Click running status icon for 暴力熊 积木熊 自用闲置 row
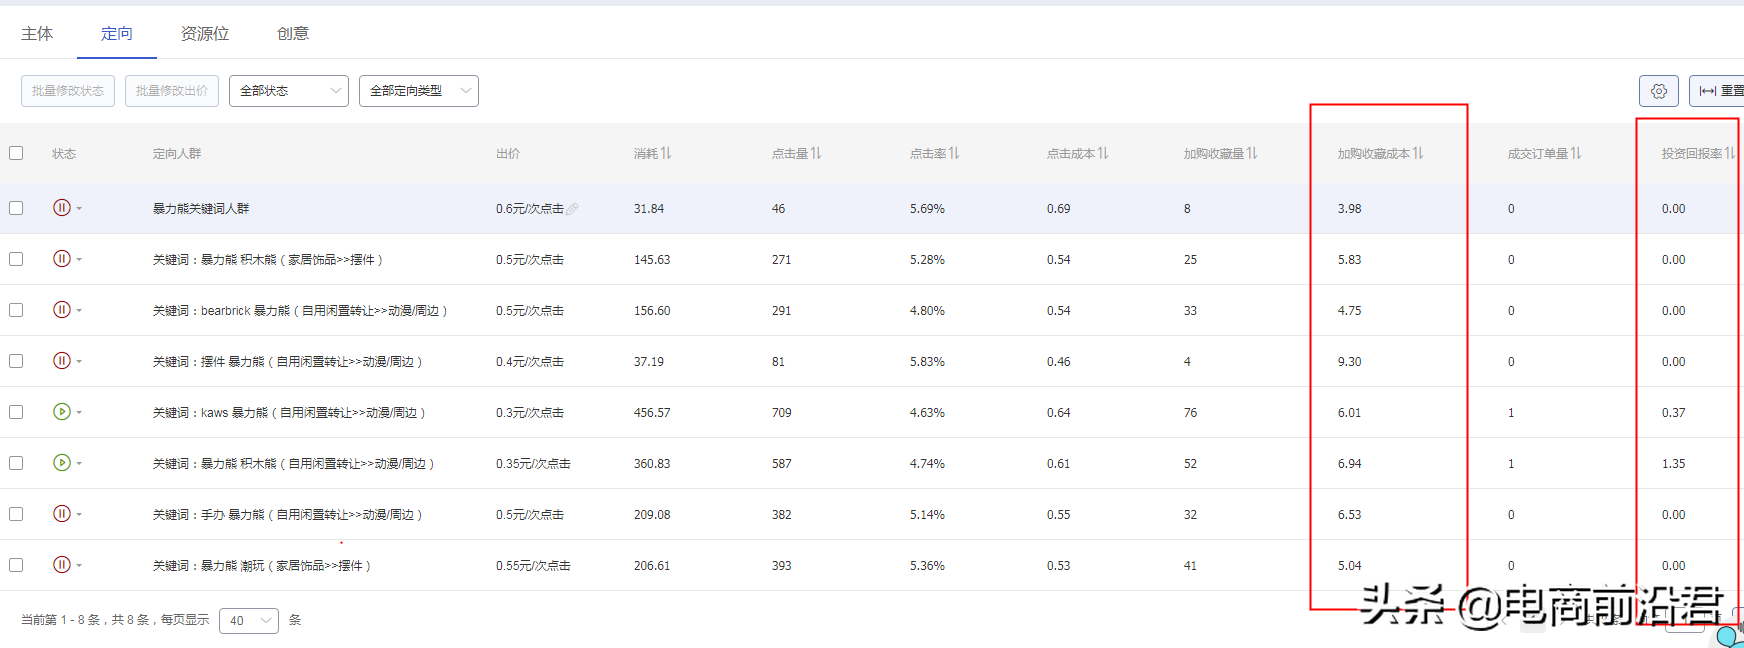Image resolution: width=1744 pixels, height=648 pixels. tap(62, 463)
